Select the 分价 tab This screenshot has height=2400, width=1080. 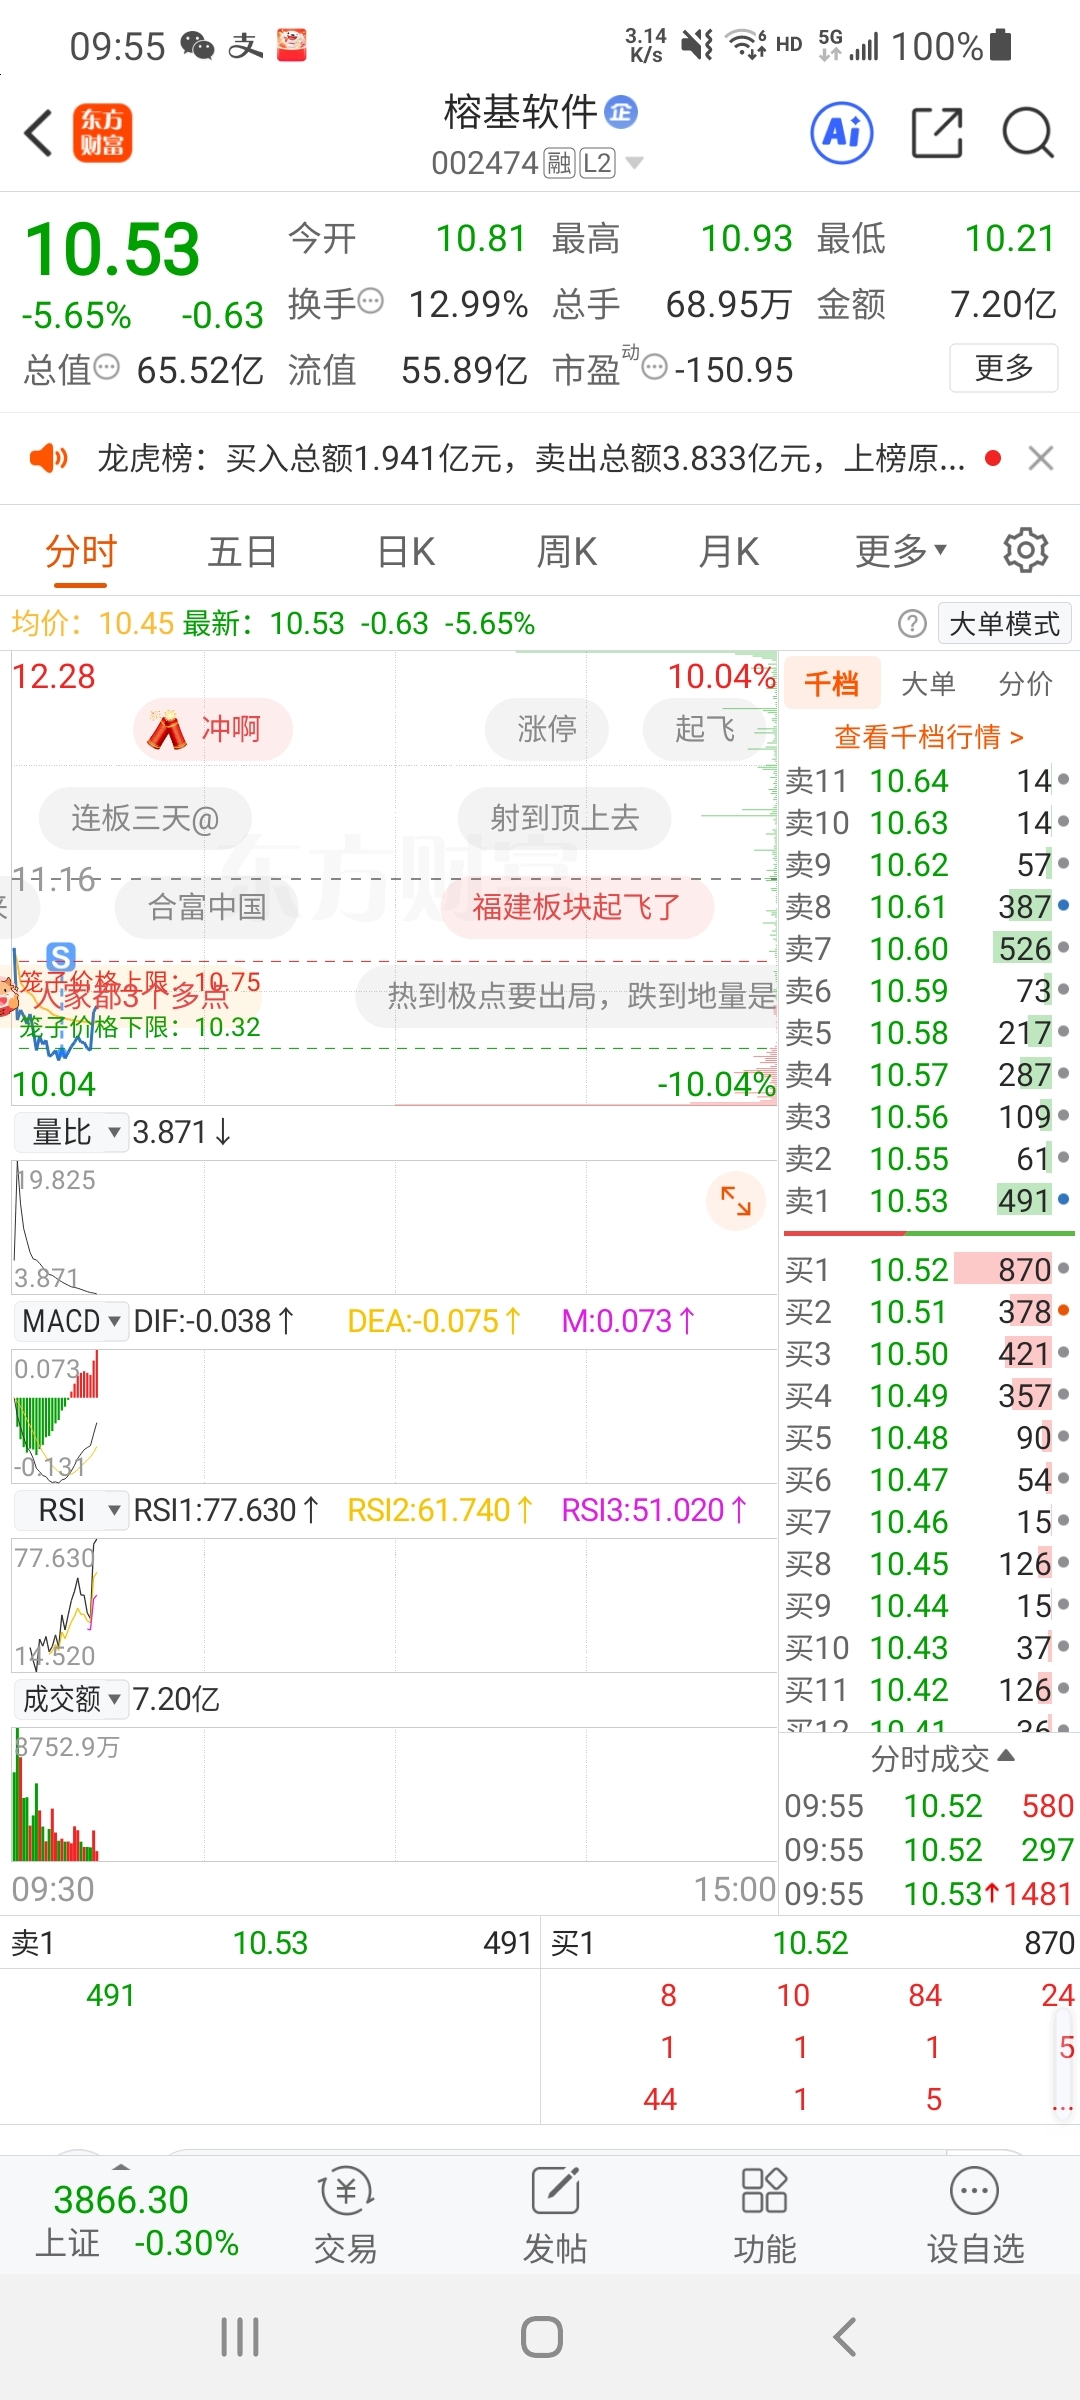(x=1026, y=683)
